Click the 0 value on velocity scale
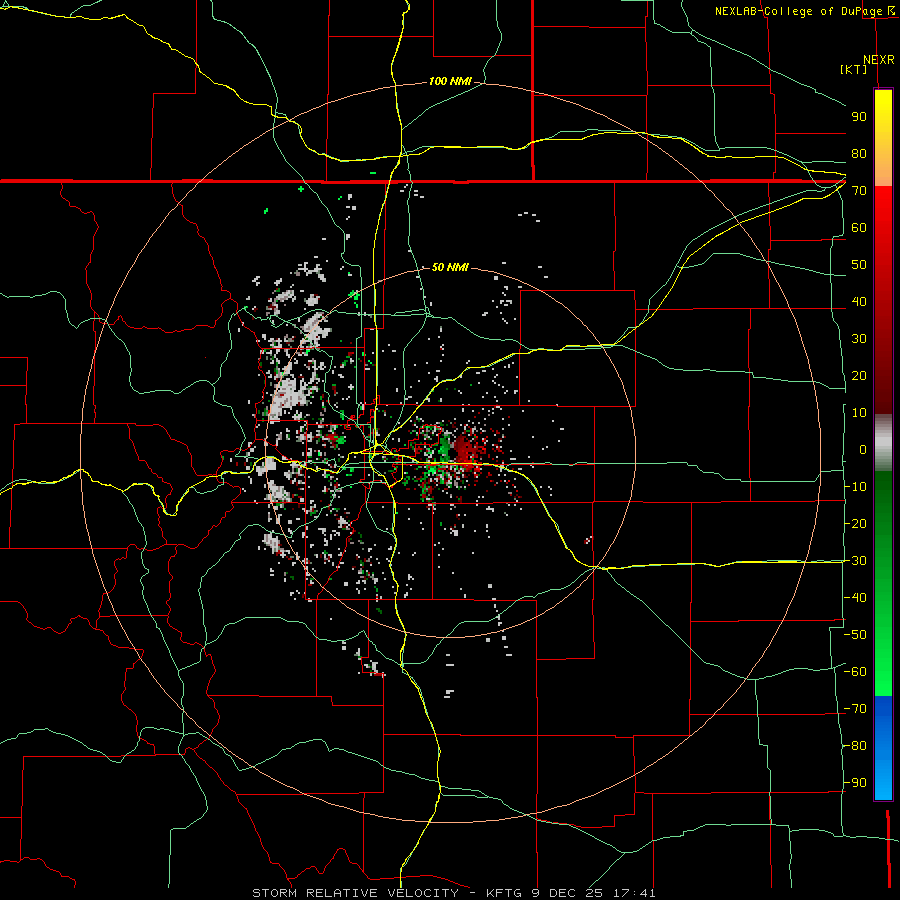 [x=863, y=450]
